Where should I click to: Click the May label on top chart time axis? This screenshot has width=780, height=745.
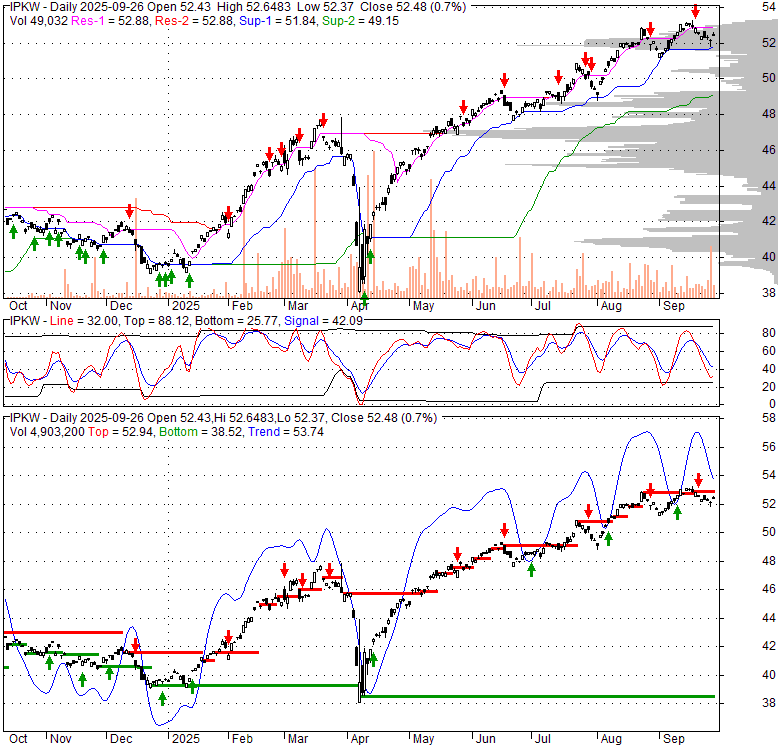coord(423,306)
